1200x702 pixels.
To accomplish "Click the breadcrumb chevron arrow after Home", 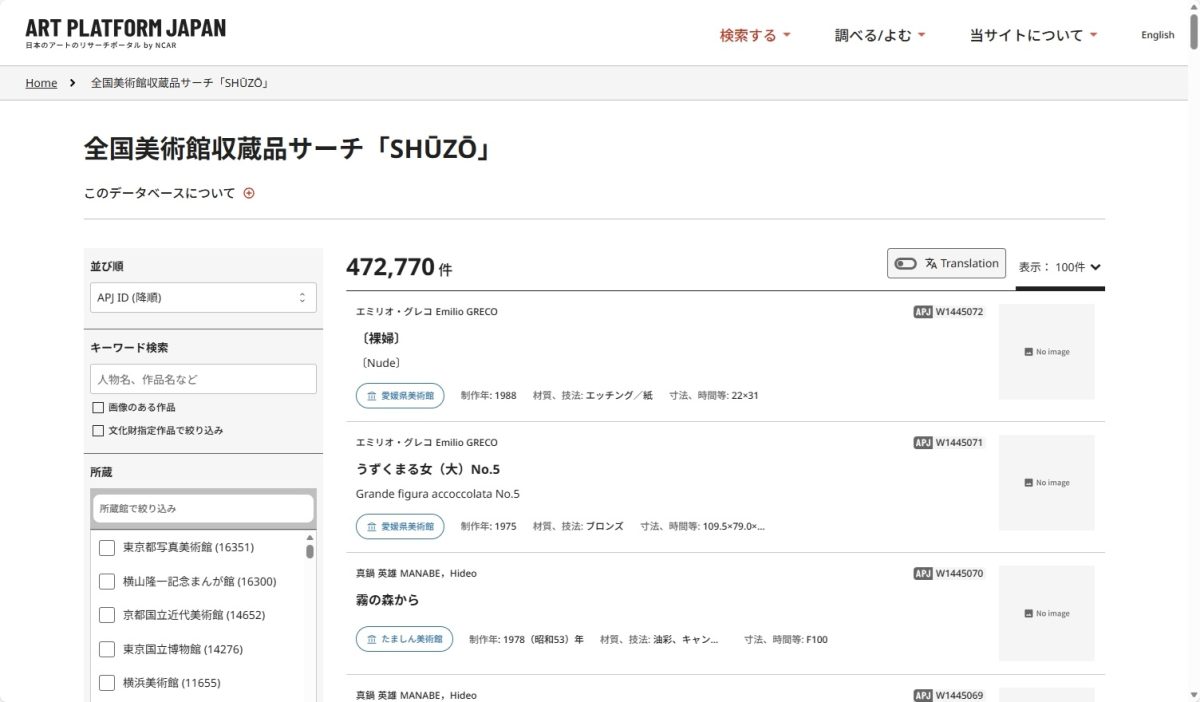I will 73,83.
